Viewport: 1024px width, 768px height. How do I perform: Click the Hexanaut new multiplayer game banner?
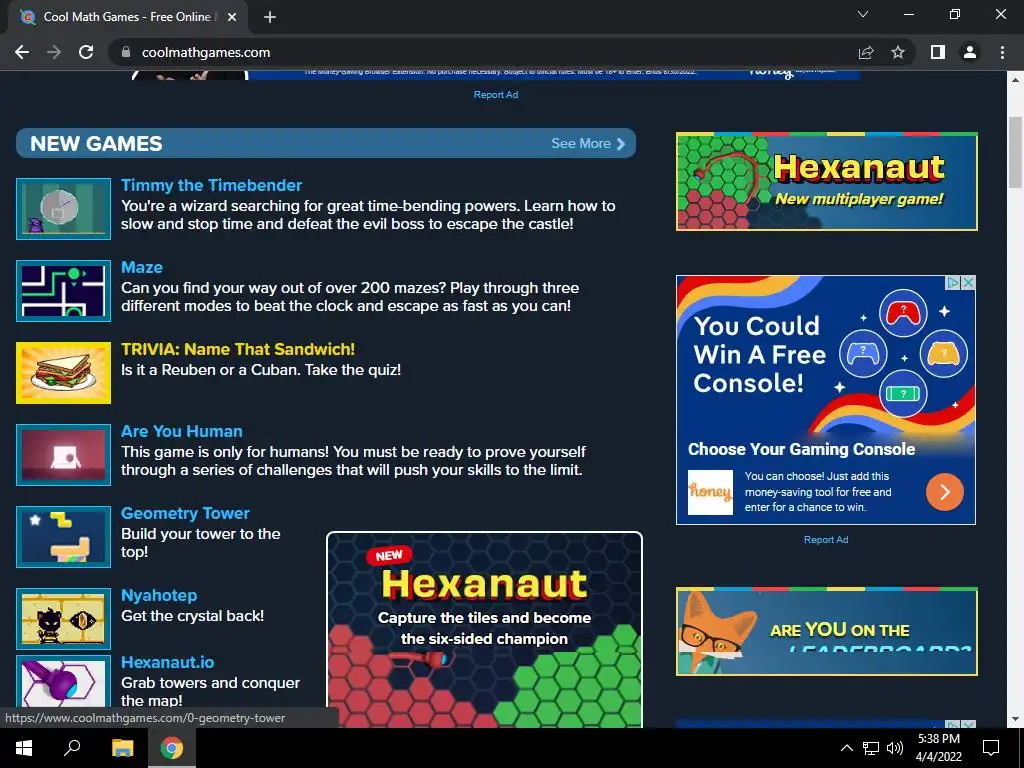pos(827,182)
